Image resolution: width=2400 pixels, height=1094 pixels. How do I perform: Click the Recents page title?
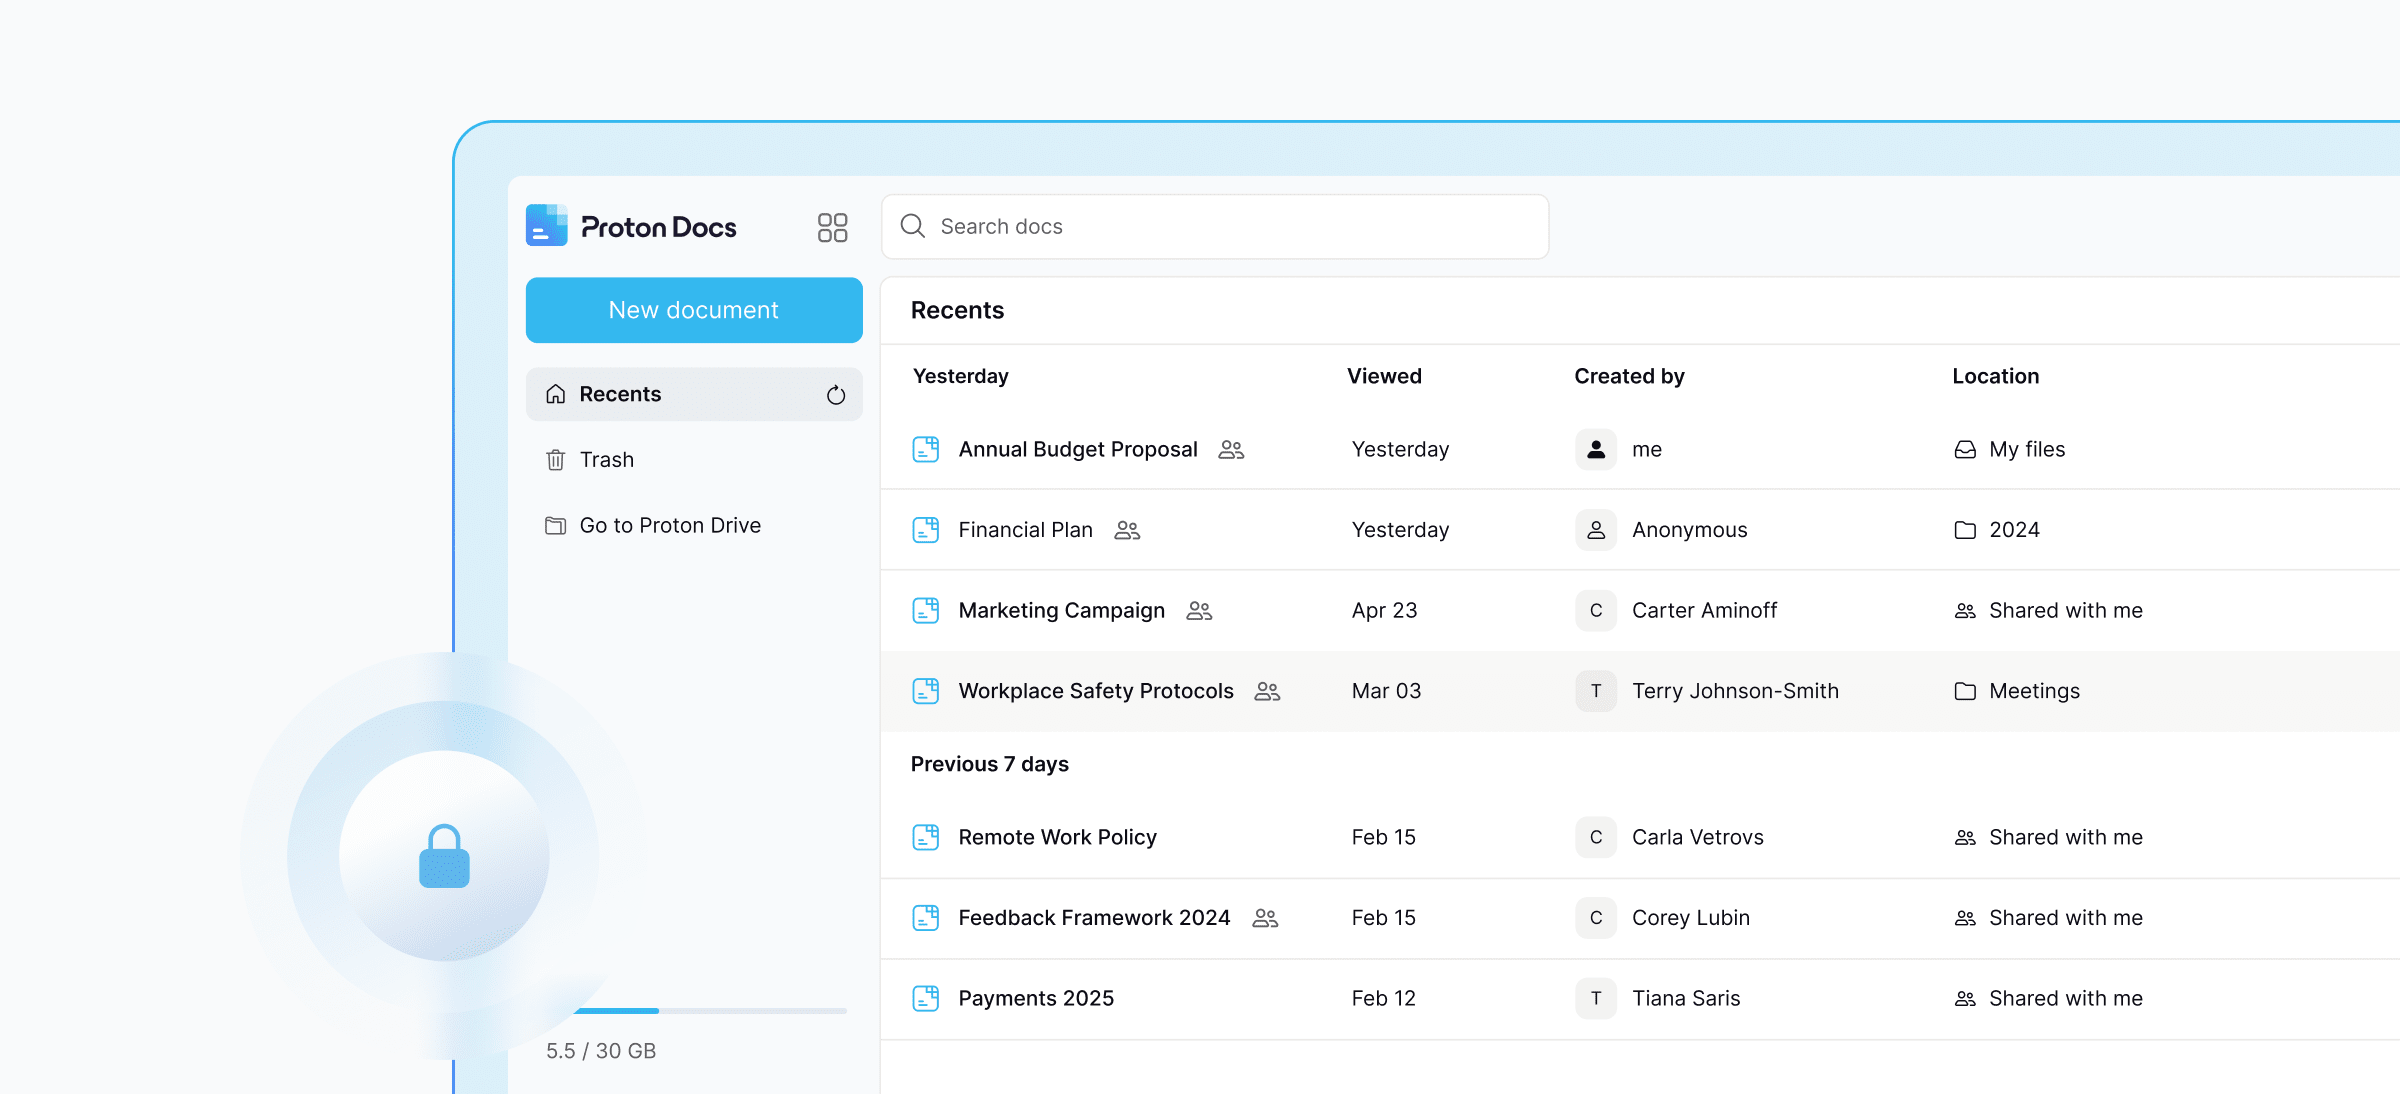pyautogui.click(x=957, y=310)
